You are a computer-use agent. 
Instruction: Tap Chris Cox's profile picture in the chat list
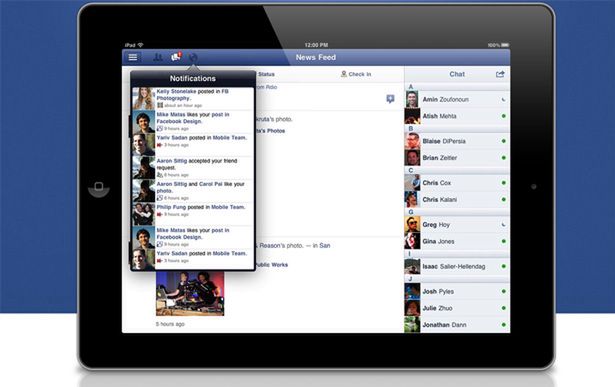click(x=412, y=183)
